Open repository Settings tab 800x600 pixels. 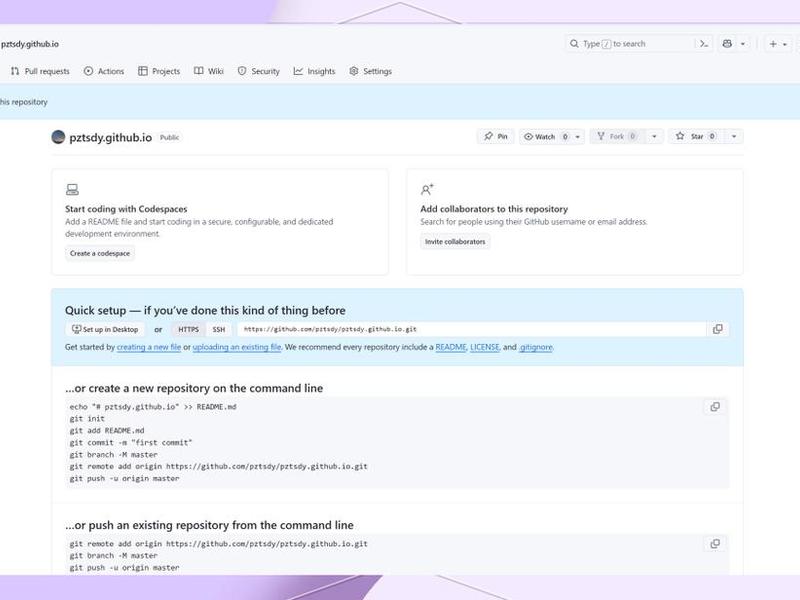pyautogui.click(x=370, y=71)
